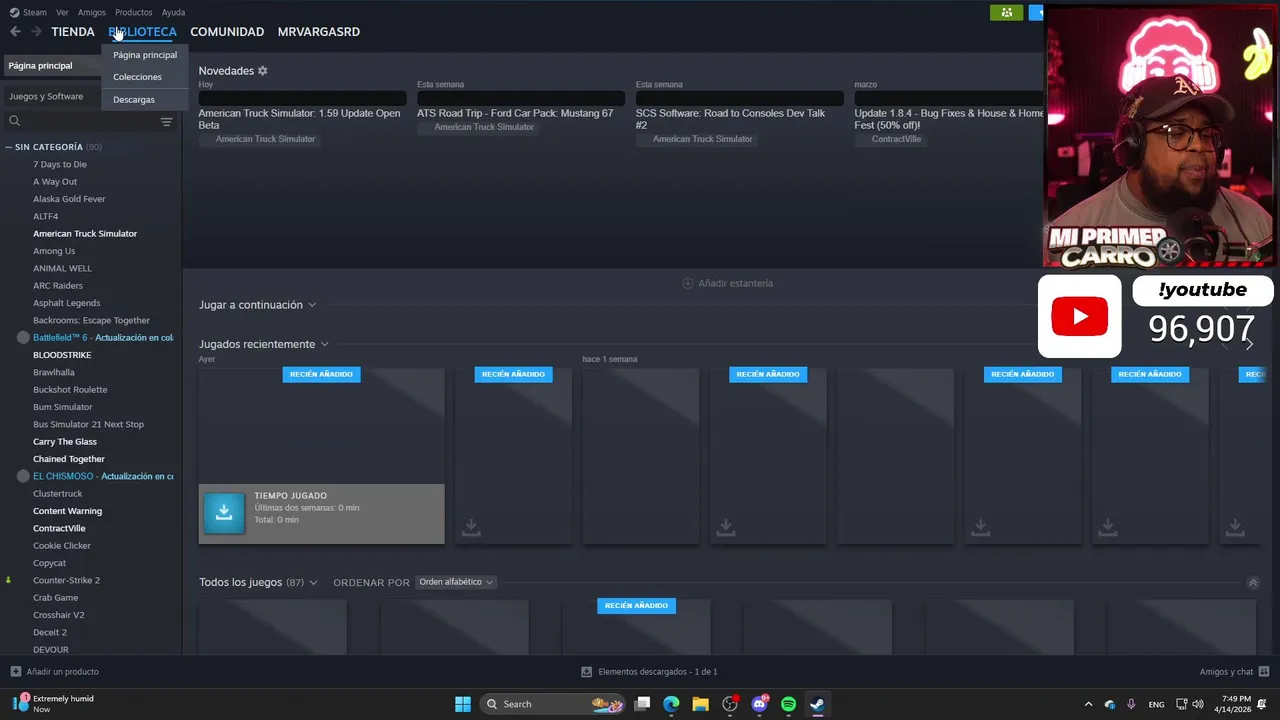Click the Elementos descargados download icon
1280x720 pixels.
pyautogui.click(x=586, y=672)
